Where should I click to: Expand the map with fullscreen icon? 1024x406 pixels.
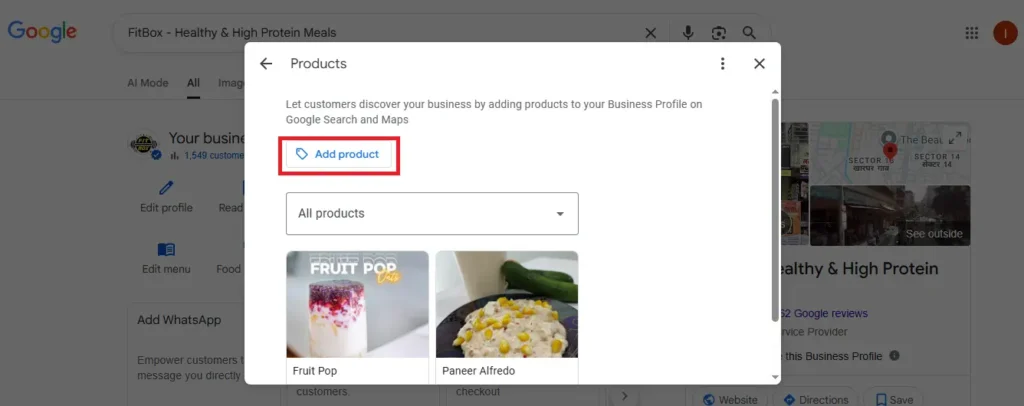[955, 138]
